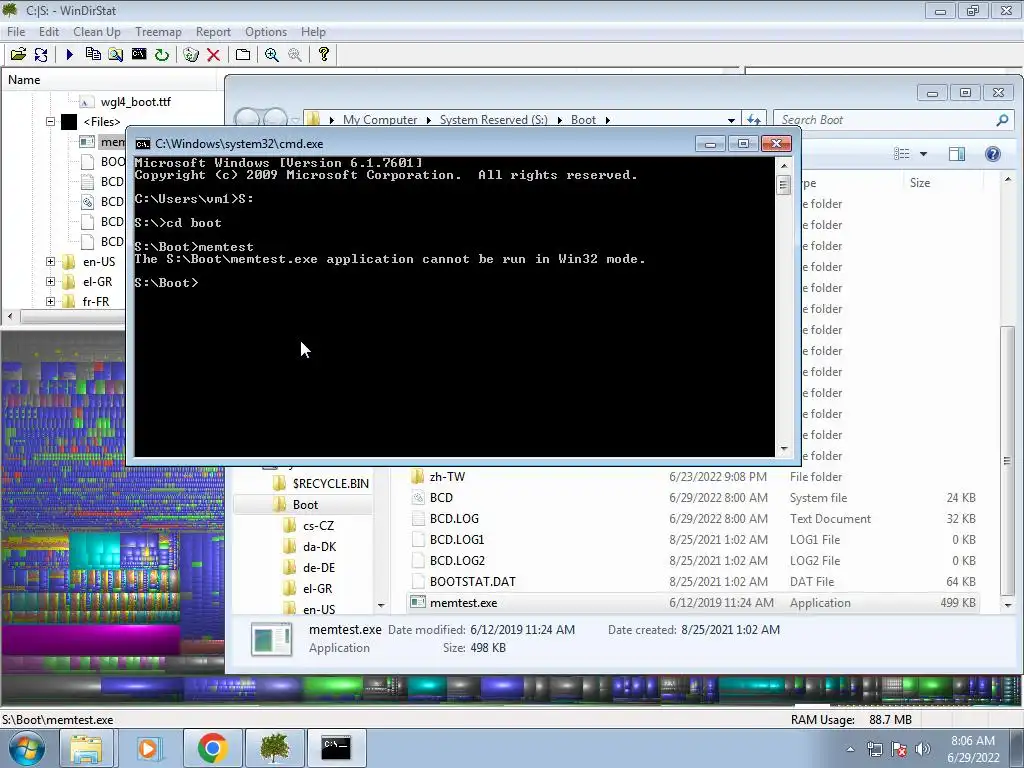The width and height of the screenshot is (1024, 768).
Task: Open Google Chrome from the taskbar
Action: point(212,748)
